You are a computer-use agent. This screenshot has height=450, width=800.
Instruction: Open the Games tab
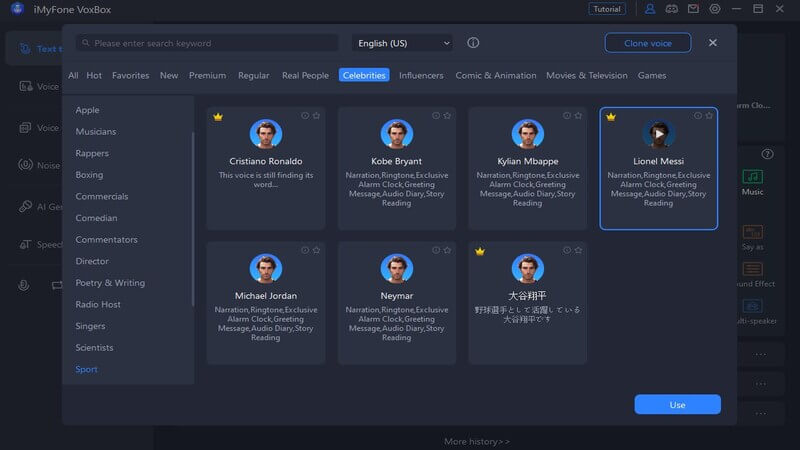tap(652, 76)
